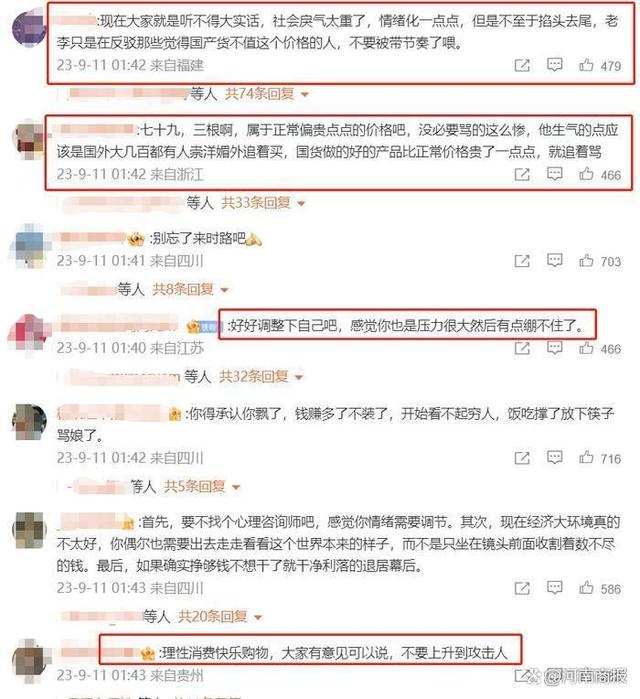Expand the 共33条回复 replies
The image size is (640, 699).
263,203
